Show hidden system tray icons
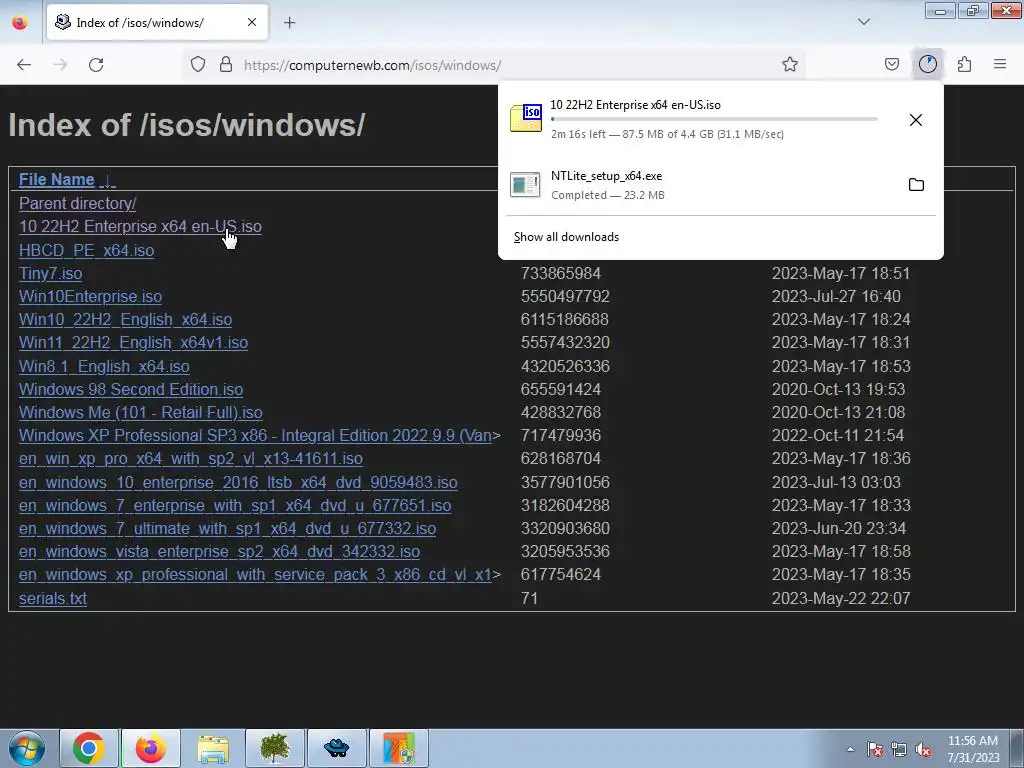This screenshot has height=768, width=1024. click(x=850, y=749)
